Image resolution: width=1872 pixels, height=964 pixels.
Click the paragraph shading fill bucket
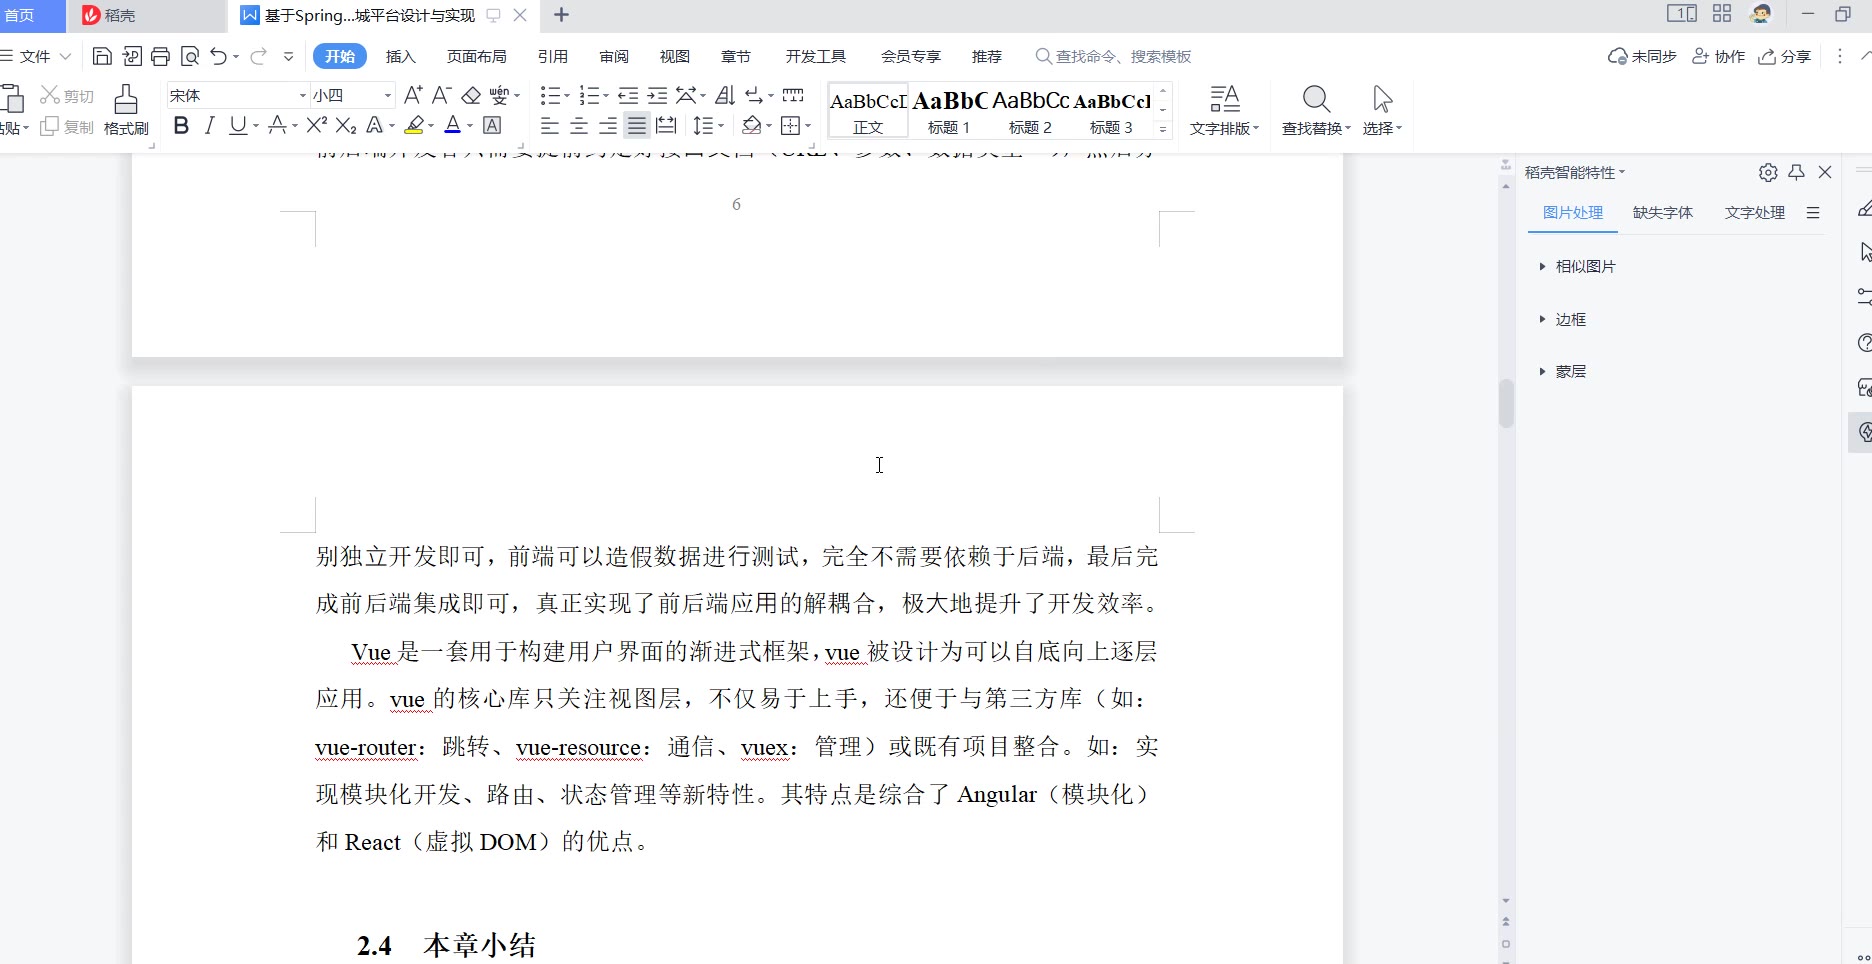pyautogui.click(x=752, y=125)
